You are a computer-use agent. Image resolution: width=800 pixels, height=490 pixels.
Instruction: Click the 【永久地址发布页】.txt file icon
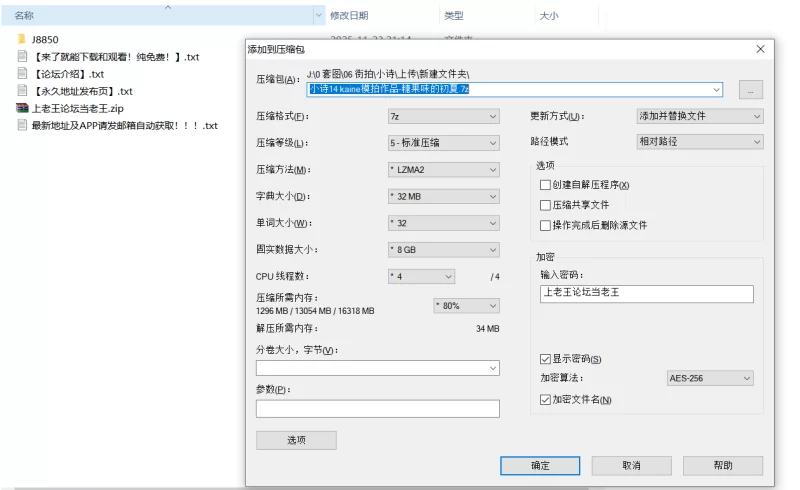coord(21,91)
